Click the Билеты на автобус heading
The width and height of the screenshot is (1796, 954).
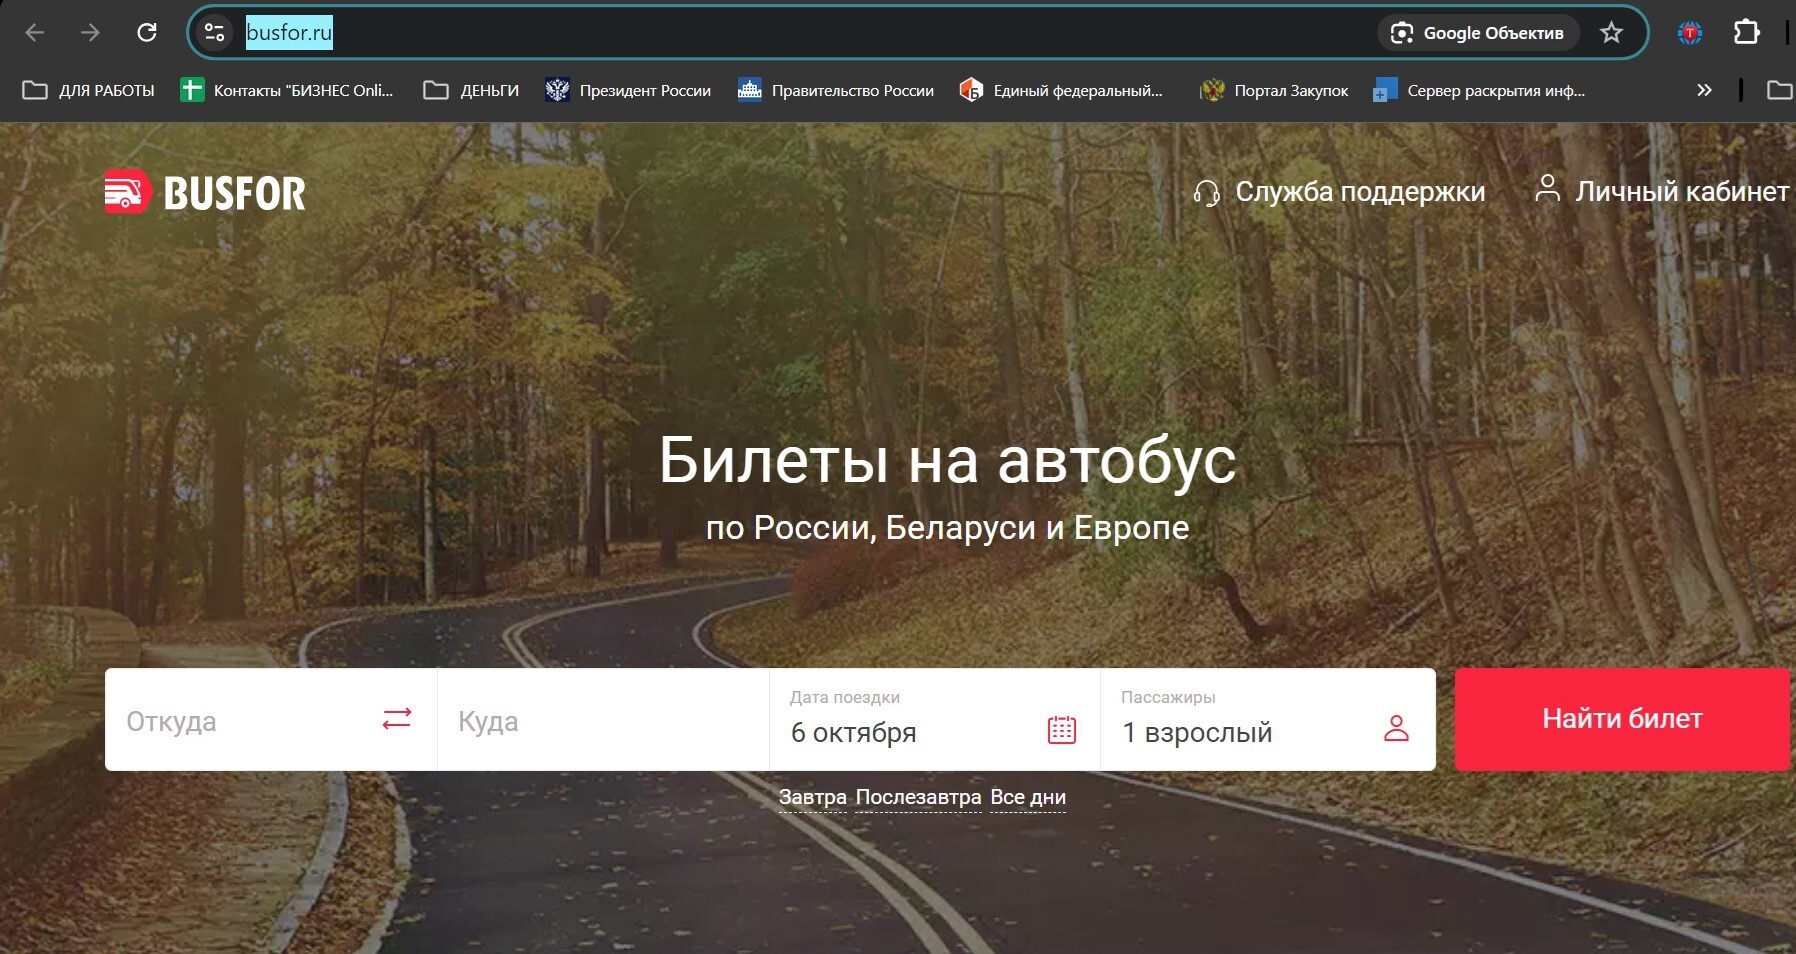click(948, 461)
